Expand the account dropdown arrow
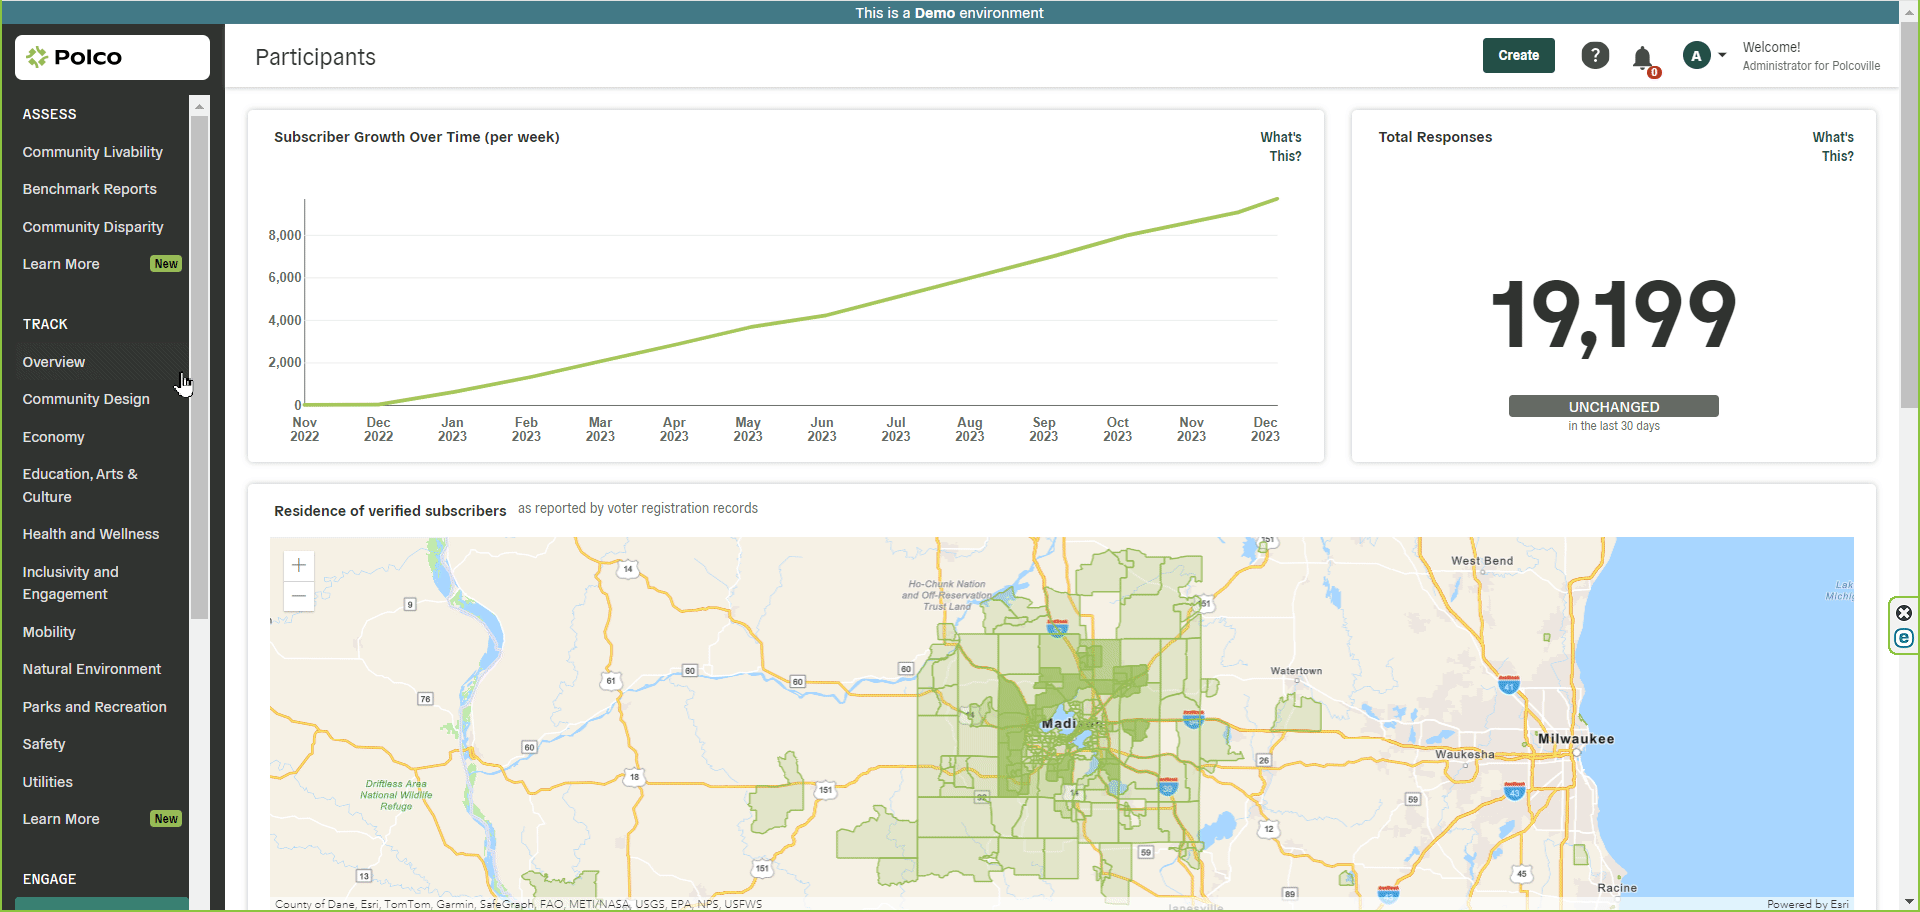 point(1722,56)
